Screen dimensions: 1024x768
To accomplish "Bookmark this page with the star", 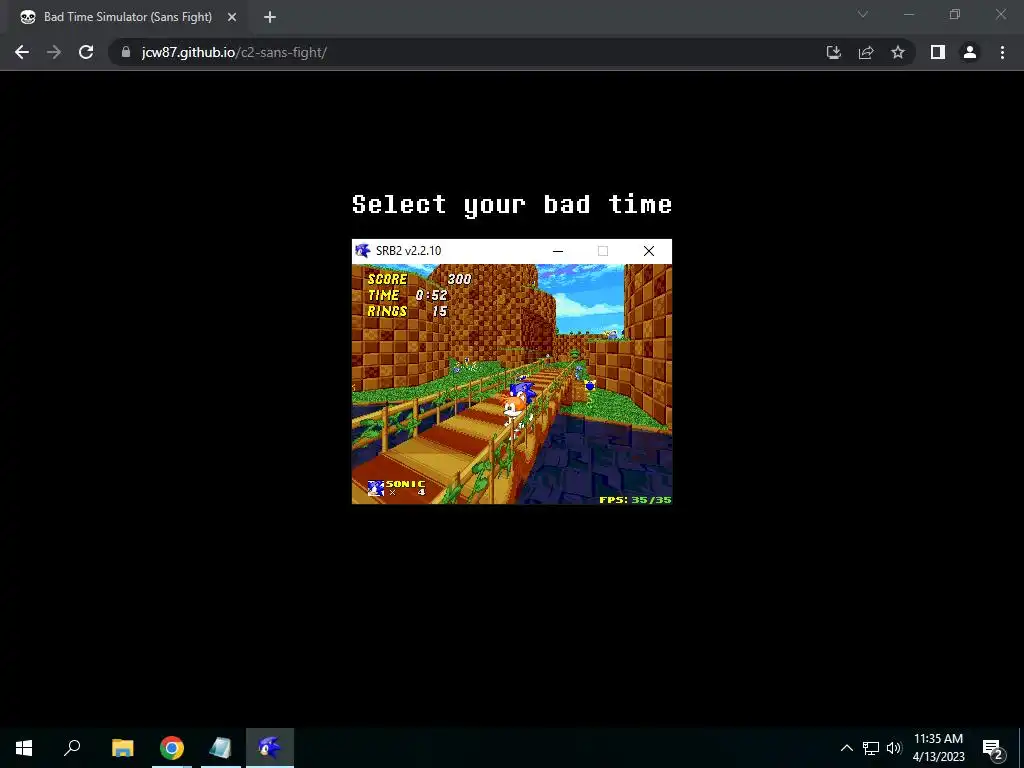I will (x=898, y=52).
